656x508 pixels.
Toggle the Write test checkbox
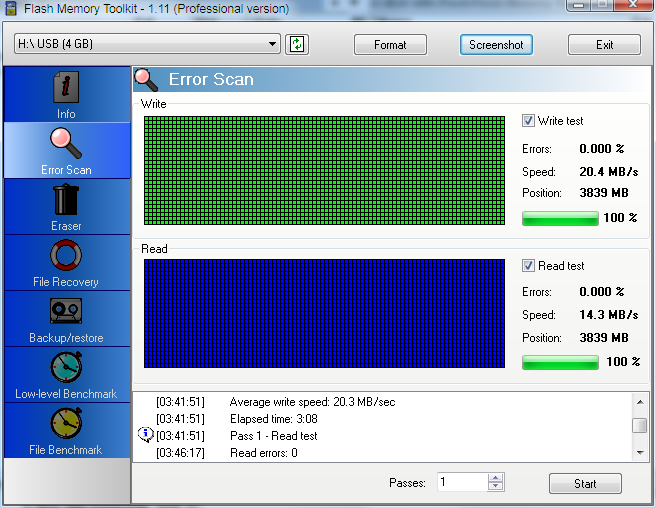(x=528, y=121)
